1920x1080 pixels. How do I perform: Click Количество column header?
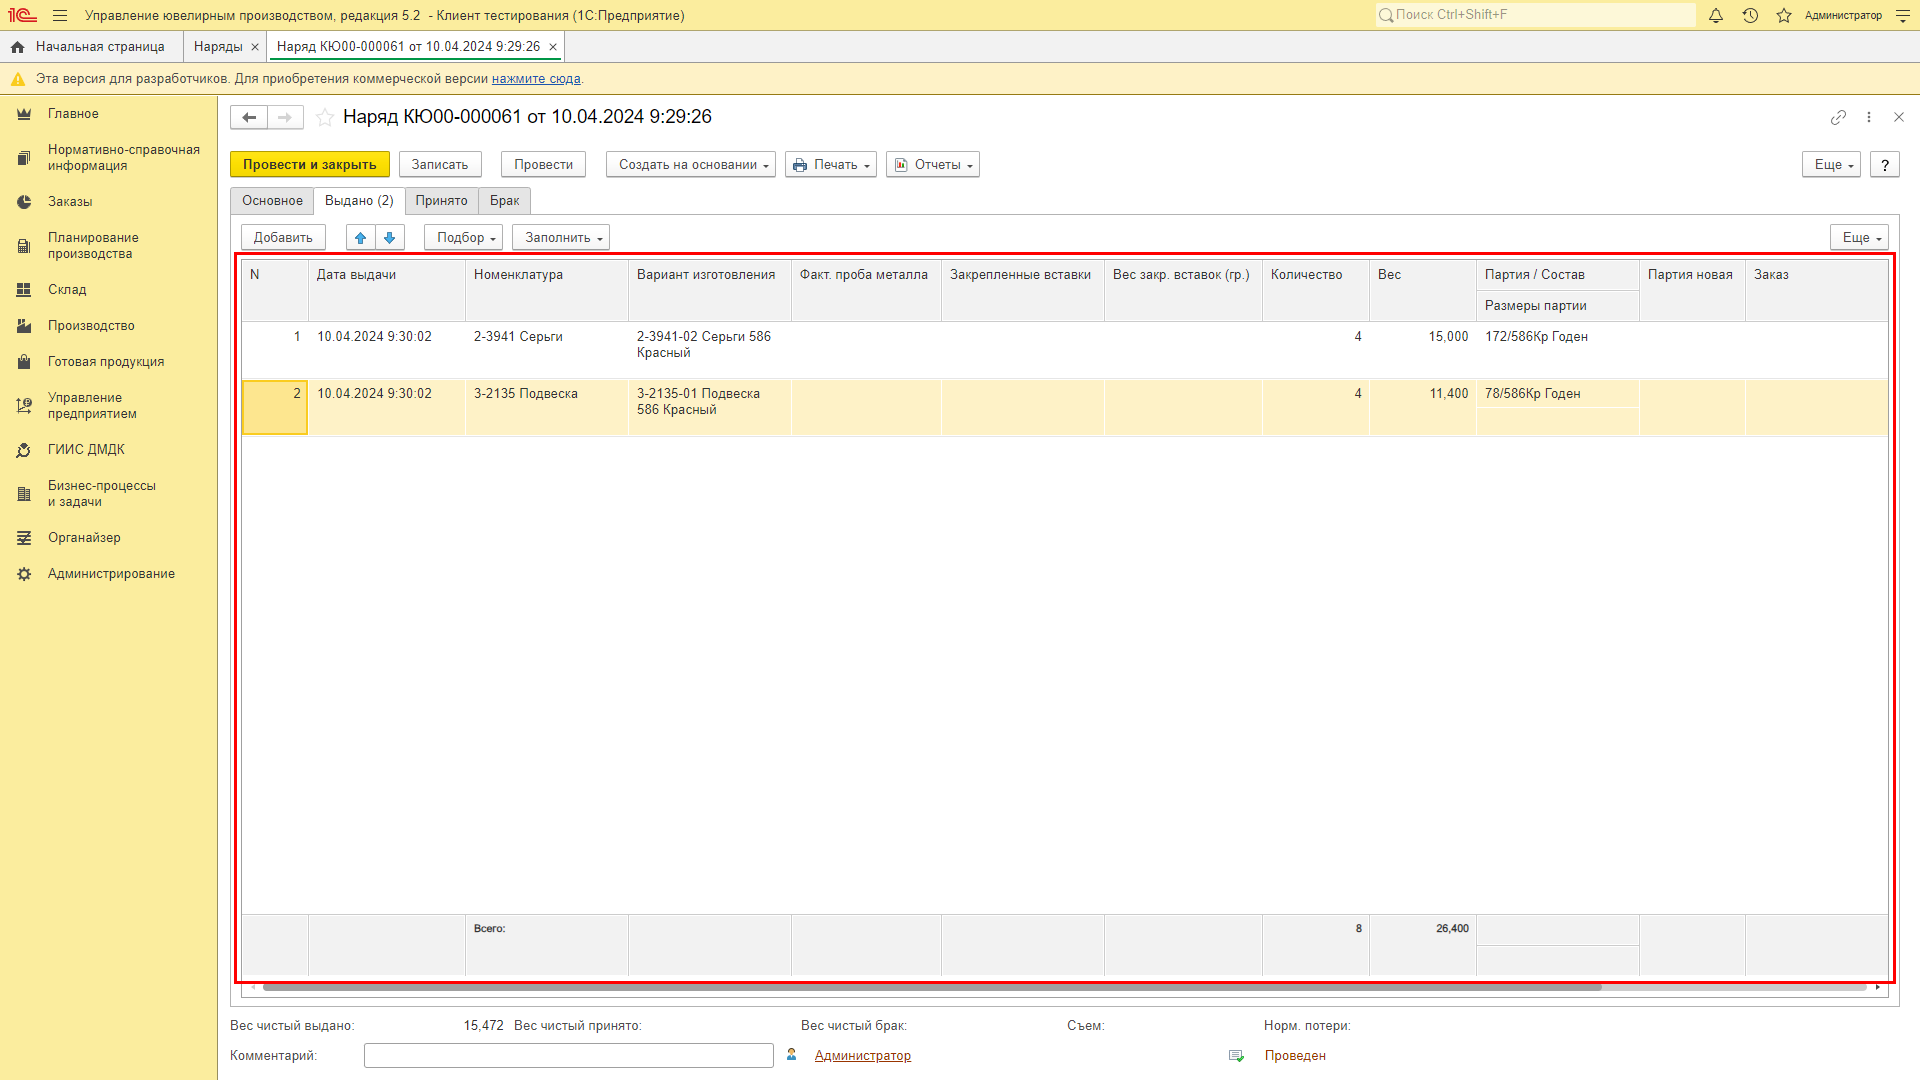pos(1316,290)
